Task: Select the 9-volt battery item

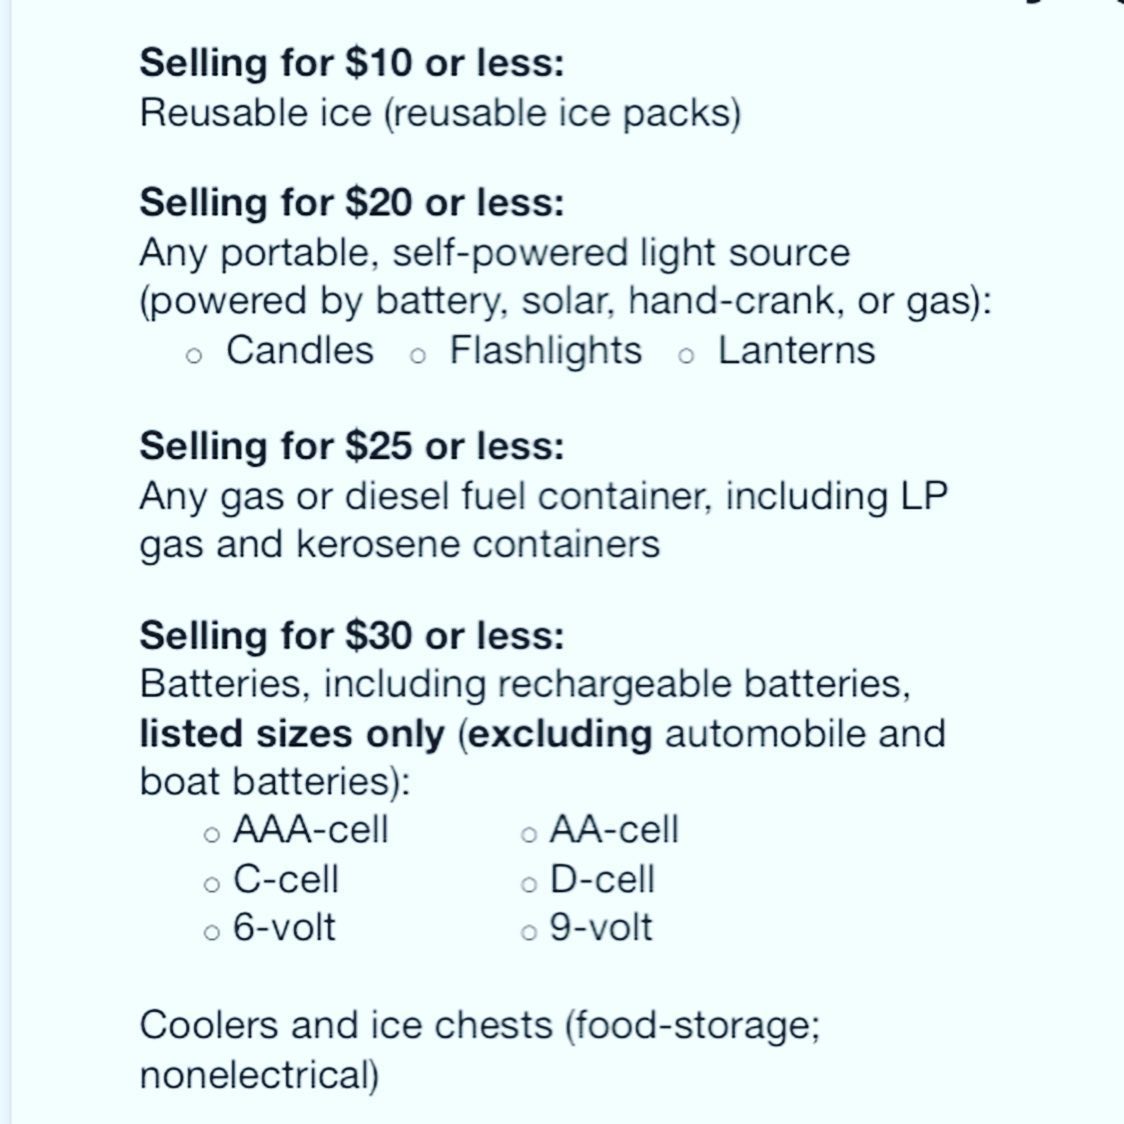Action: (x=601, y=927)
